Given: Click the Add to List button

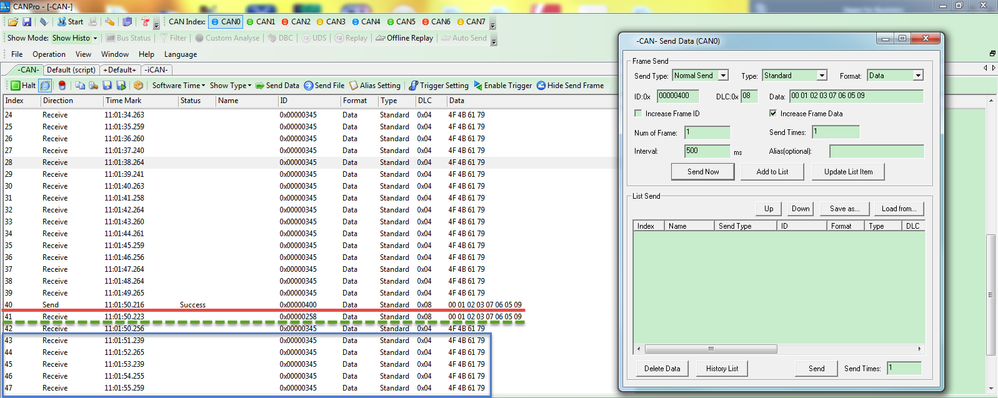Looking at the screenshot, I should pos(773,172).
